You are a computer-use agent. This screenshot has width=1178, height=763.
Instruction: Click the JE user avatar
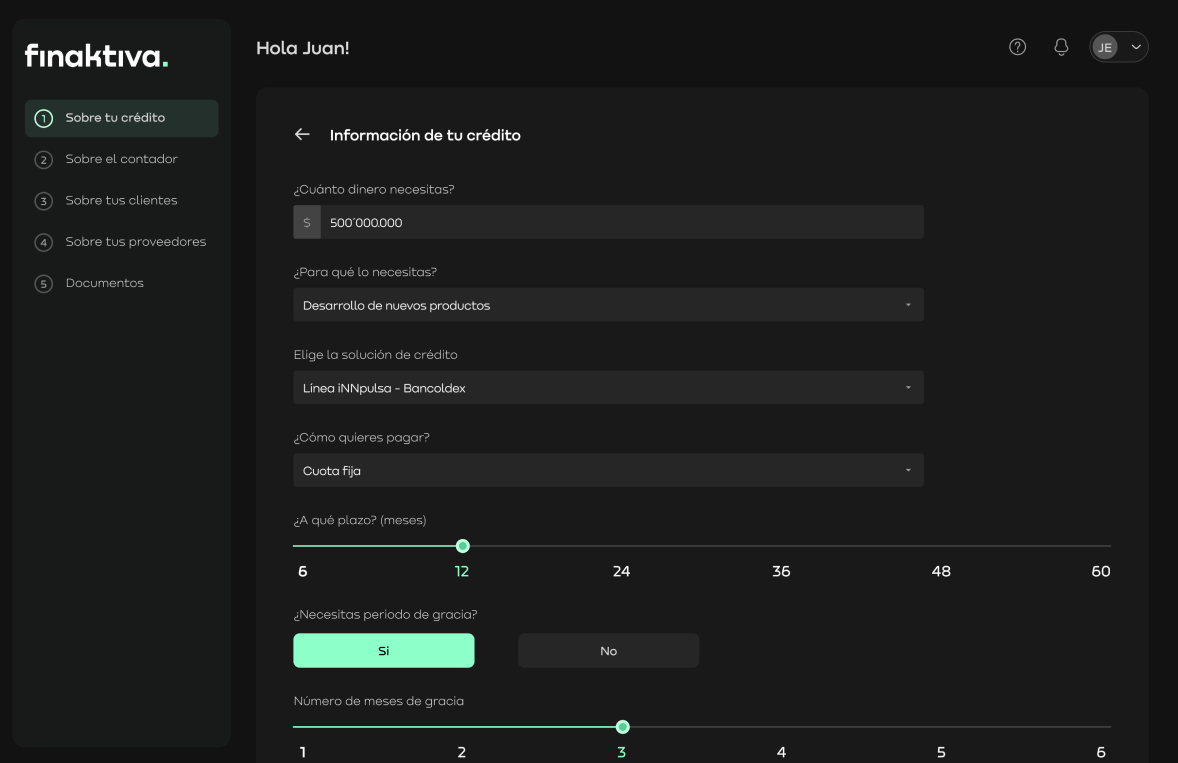1105,47
